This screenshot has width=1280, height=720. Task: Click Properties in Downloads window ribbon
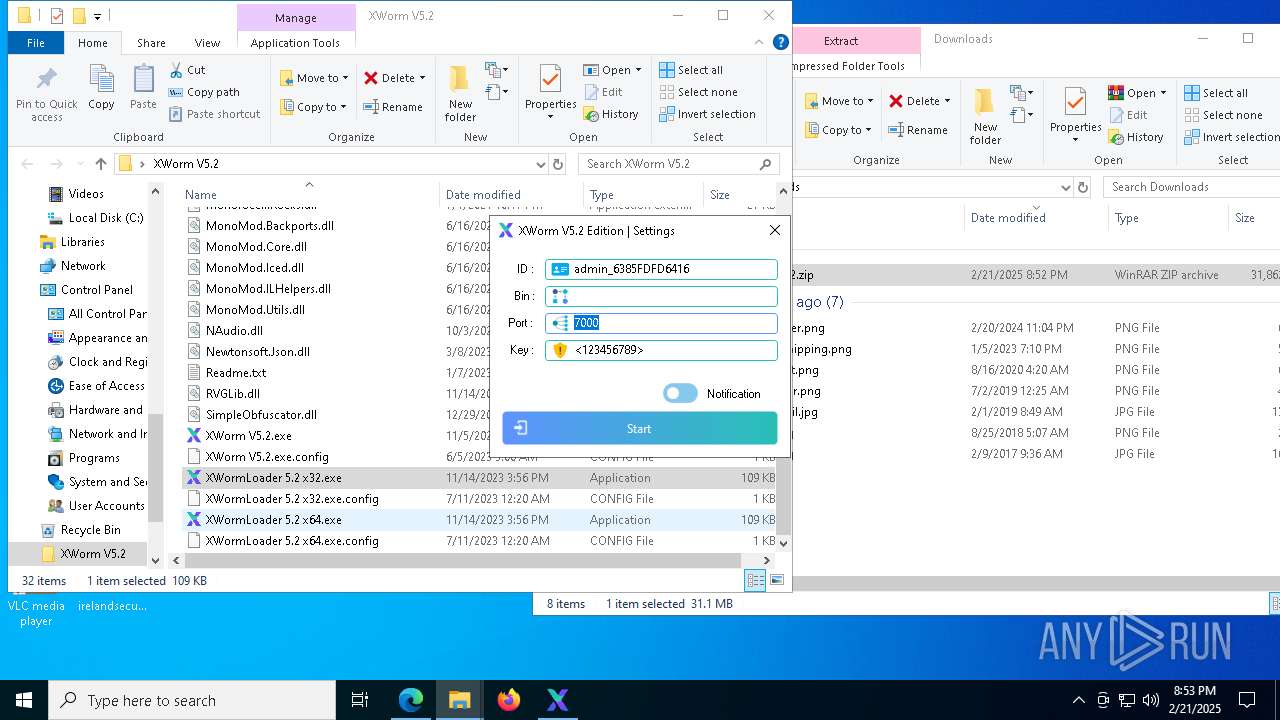pos(1076,115)
